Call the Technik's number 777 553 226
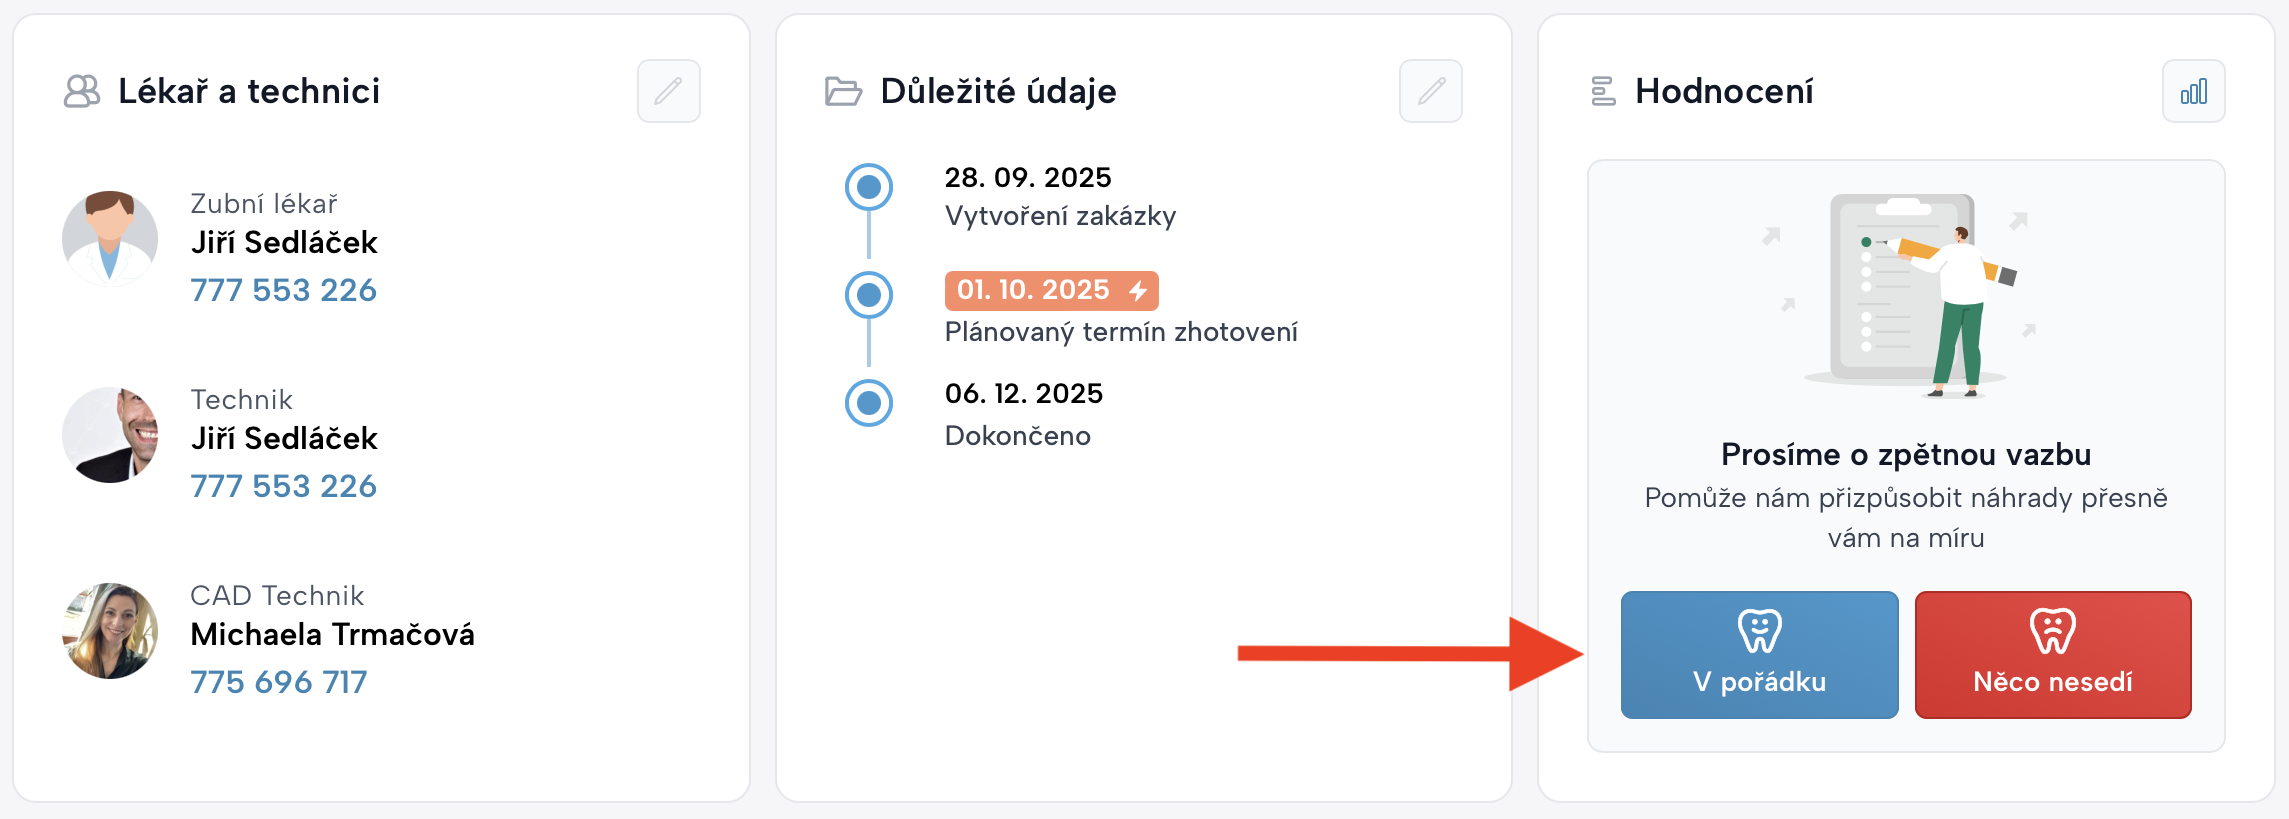This screenshot has height=819, width=2289. 283,486
